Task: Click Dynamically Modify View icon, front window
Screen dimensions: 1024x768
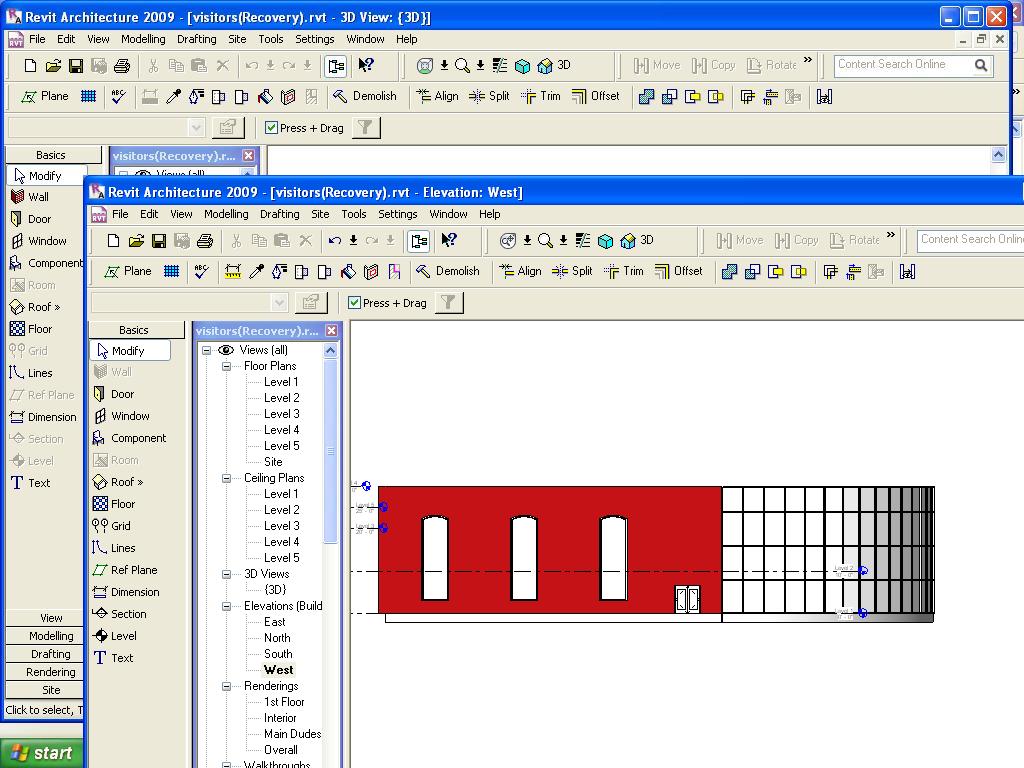Action: 507,240
